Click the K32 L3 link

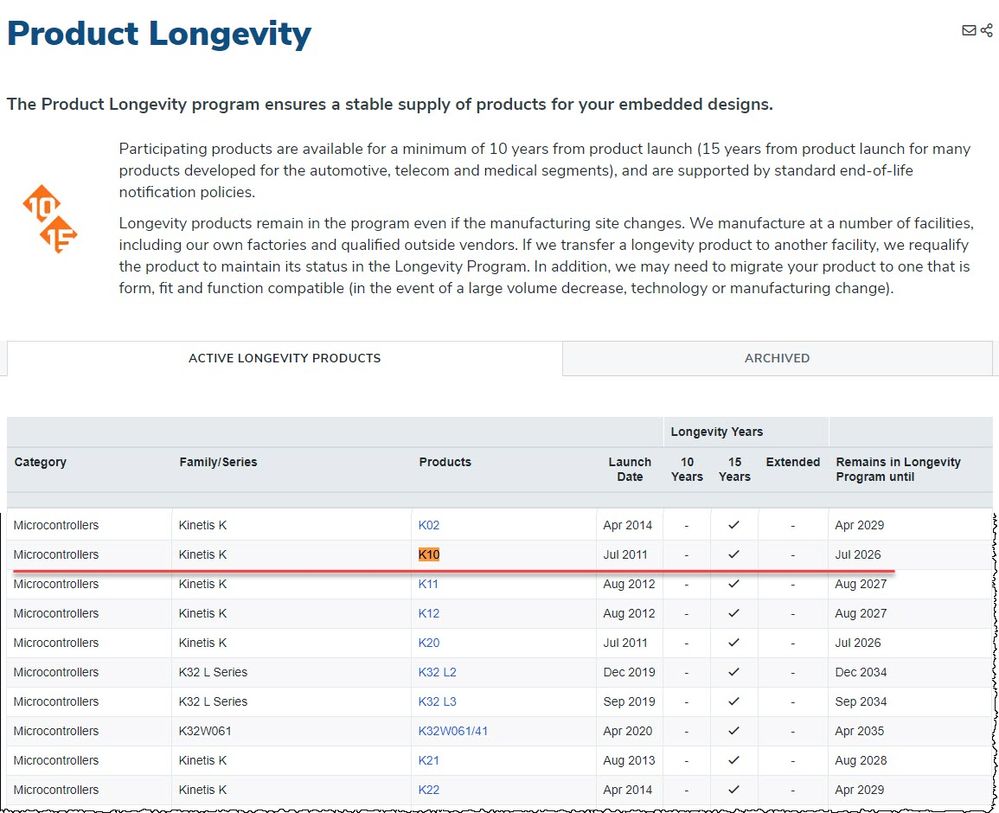click(437, 702)
